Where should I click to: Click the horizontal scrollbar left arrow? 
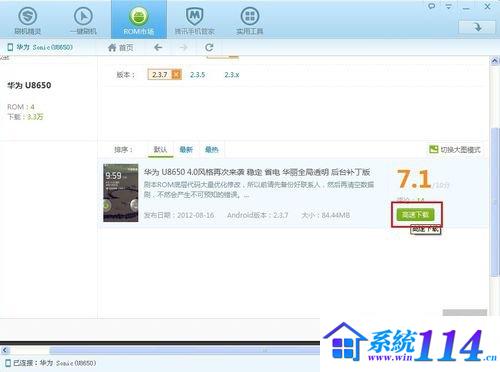point(5,350)
